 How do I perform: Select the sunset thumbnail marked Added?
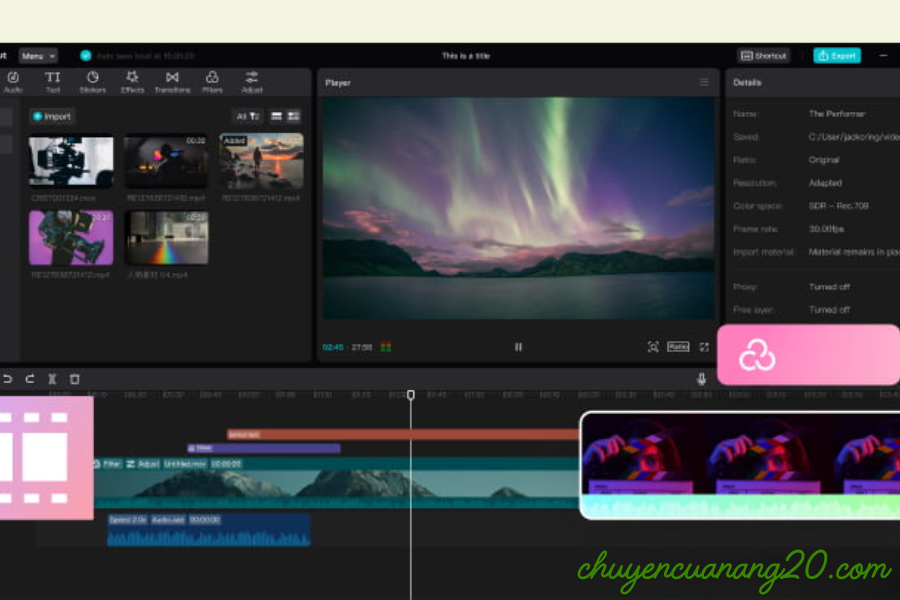pos(261,161)
